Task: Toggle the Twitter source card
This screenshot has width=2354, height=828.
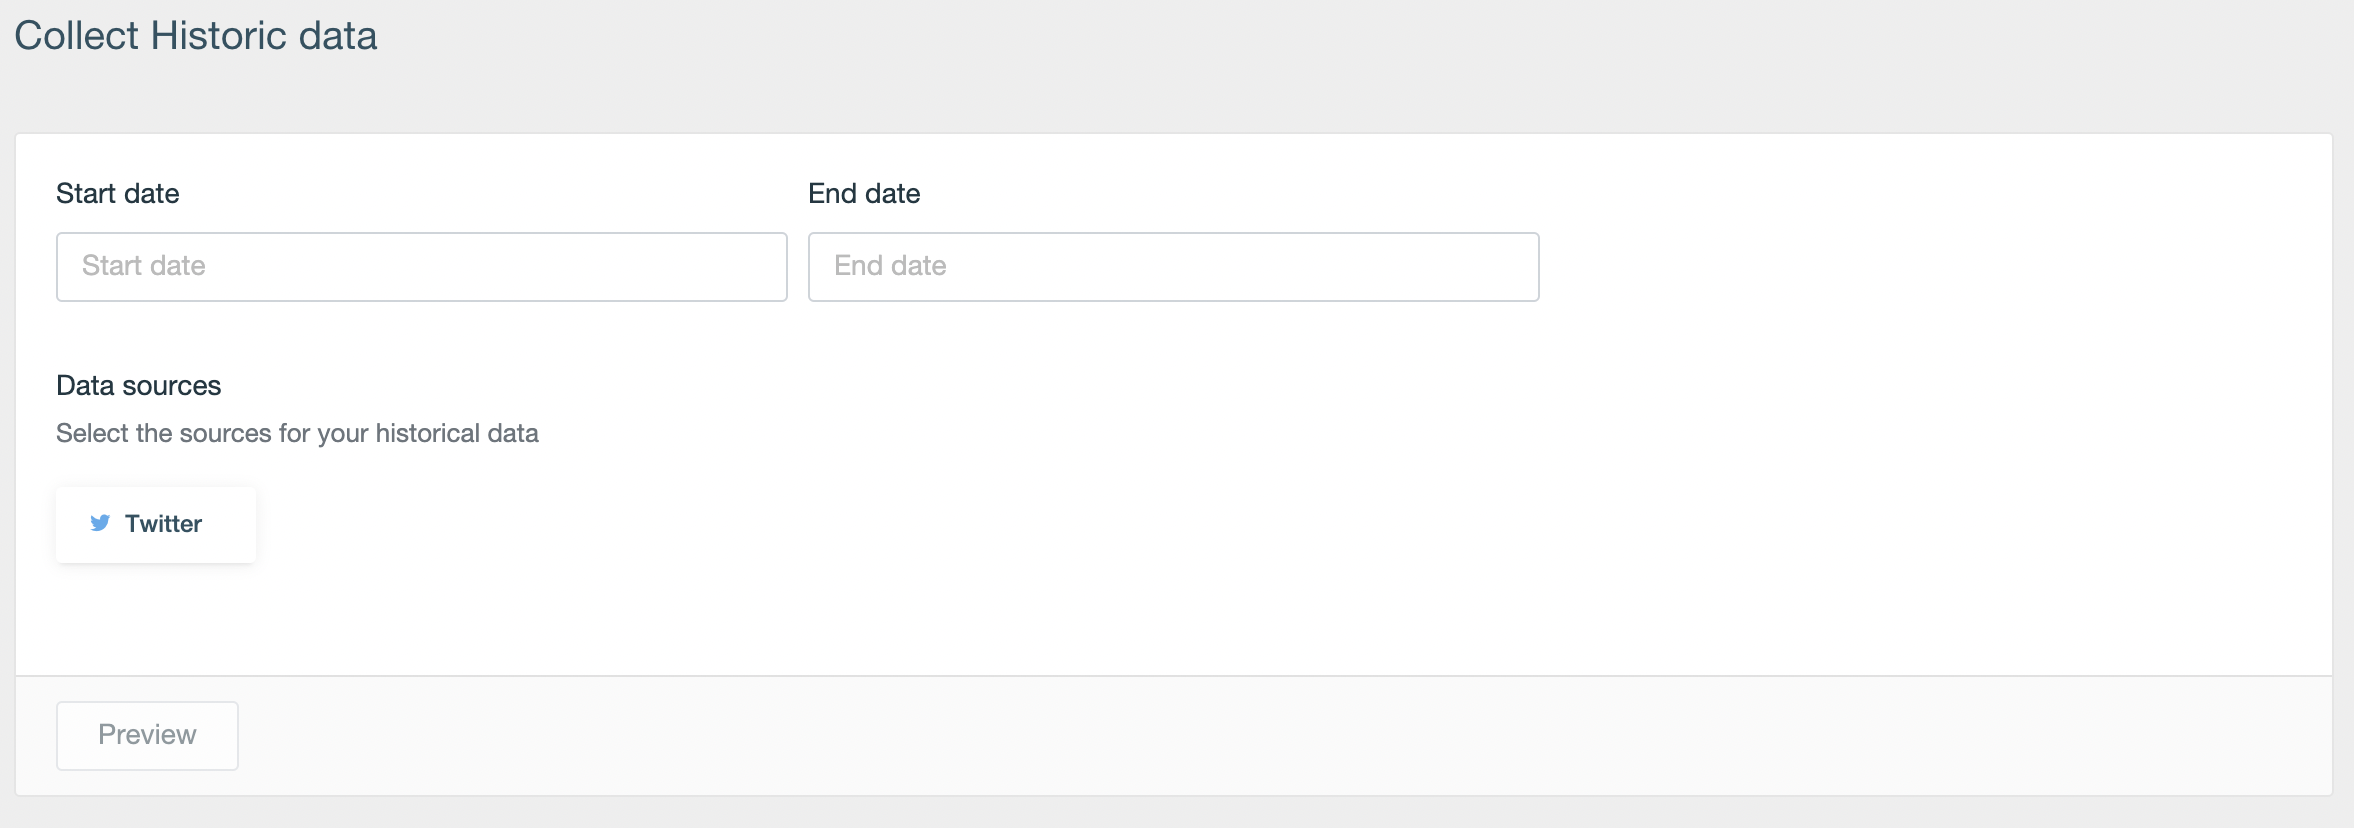Action: click(156, 525)
